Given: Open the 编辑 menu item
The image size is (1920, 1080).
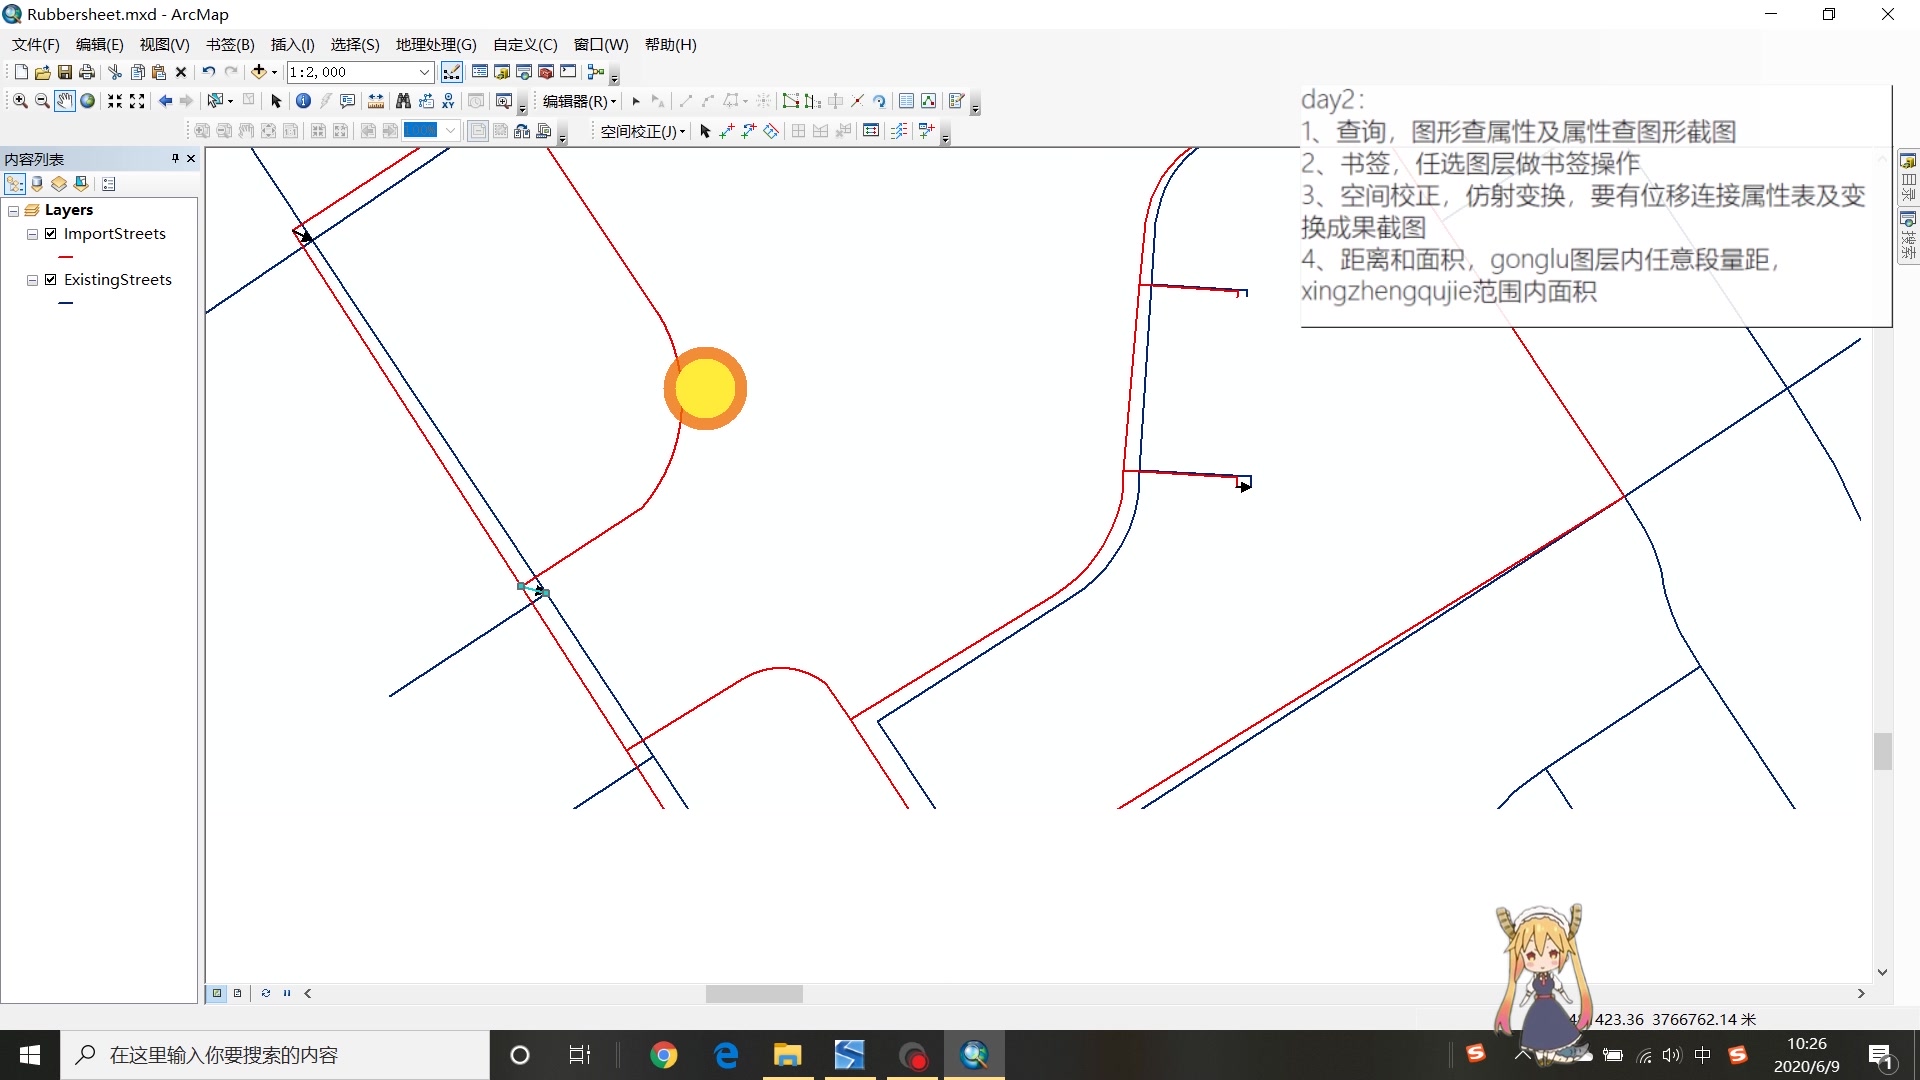Looking at the screenshot, I should pos(100,44).
